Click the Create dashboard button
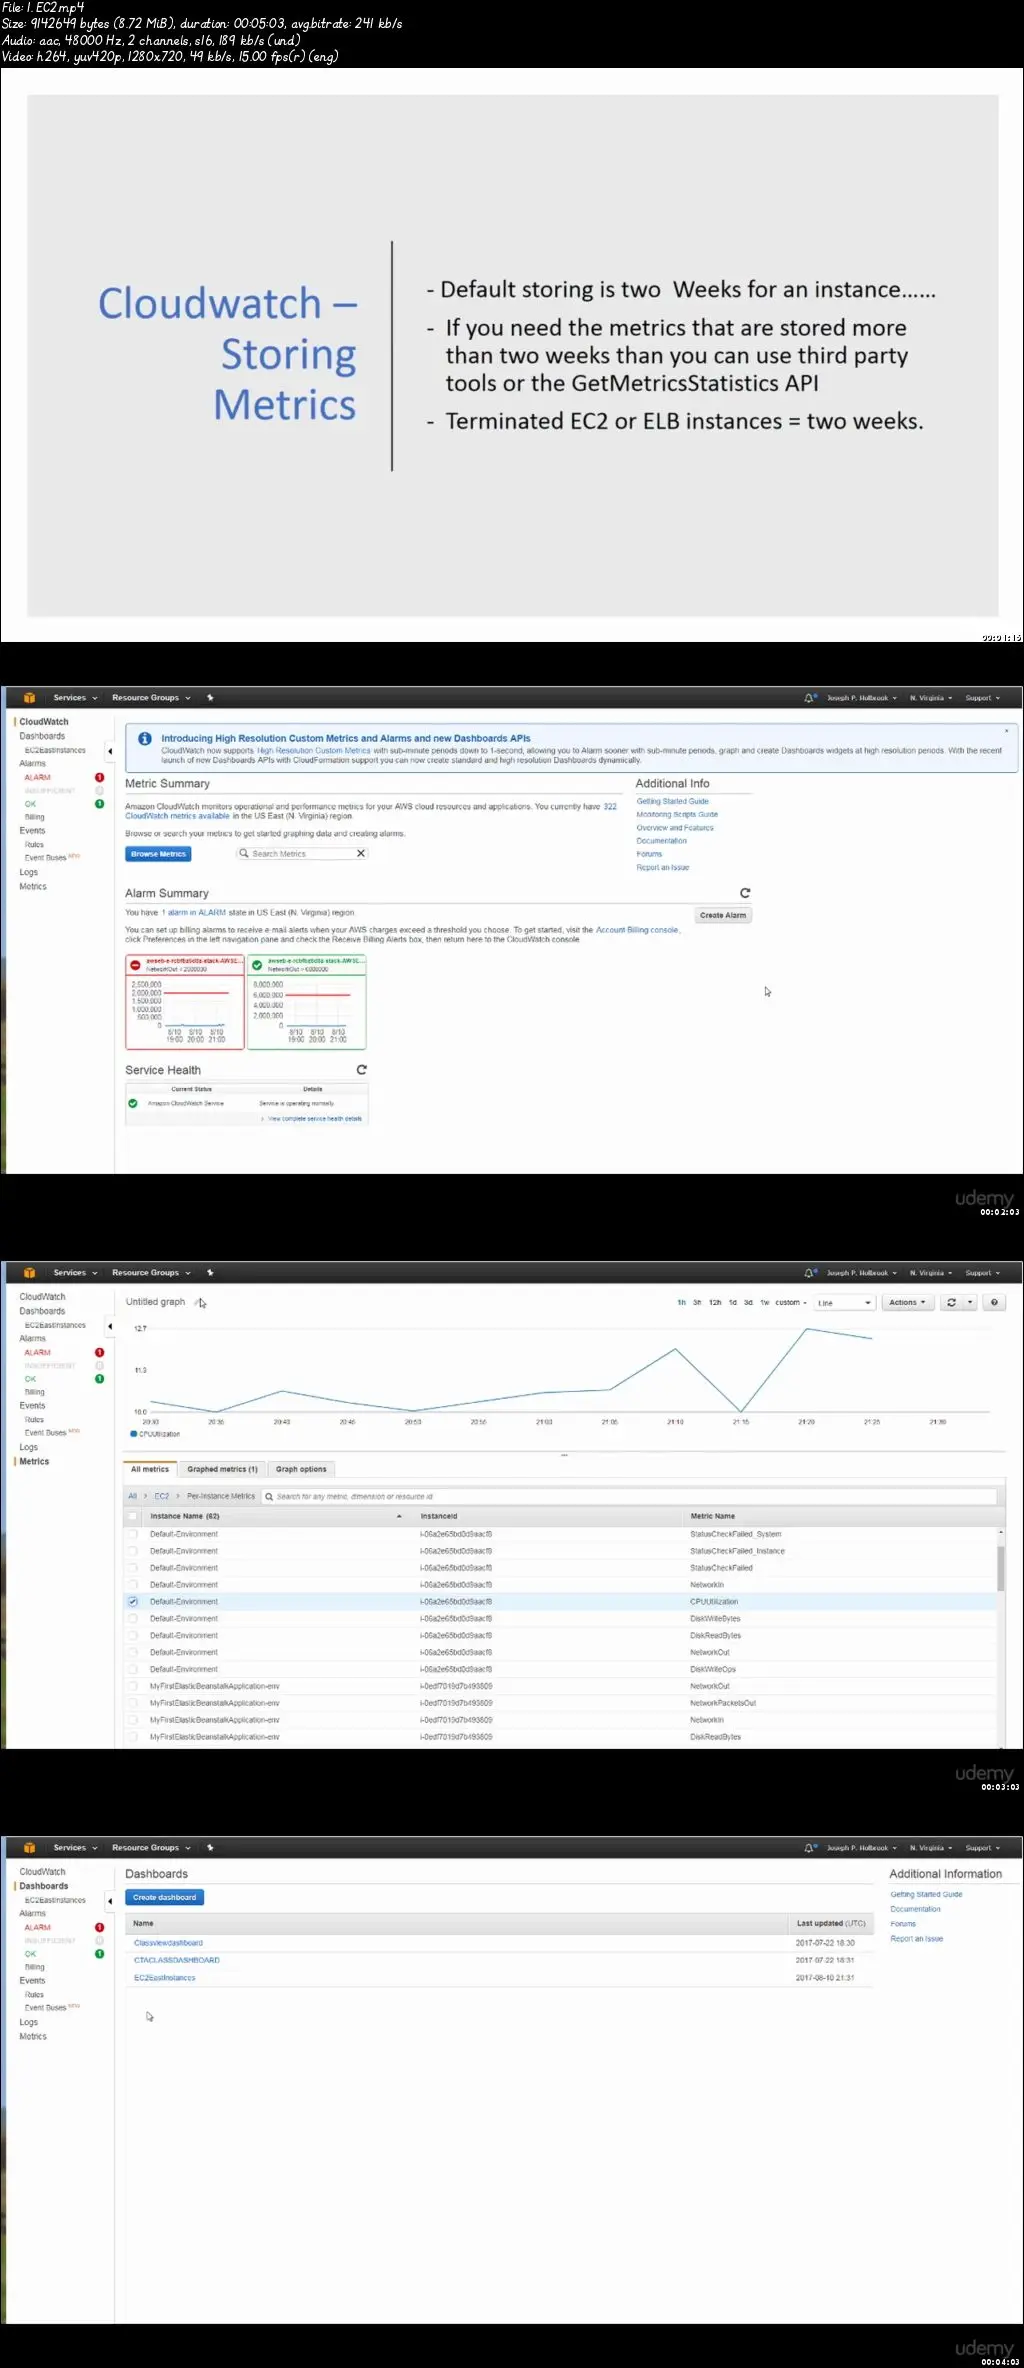The image size is (1024, 2368). pos(164,1897)
